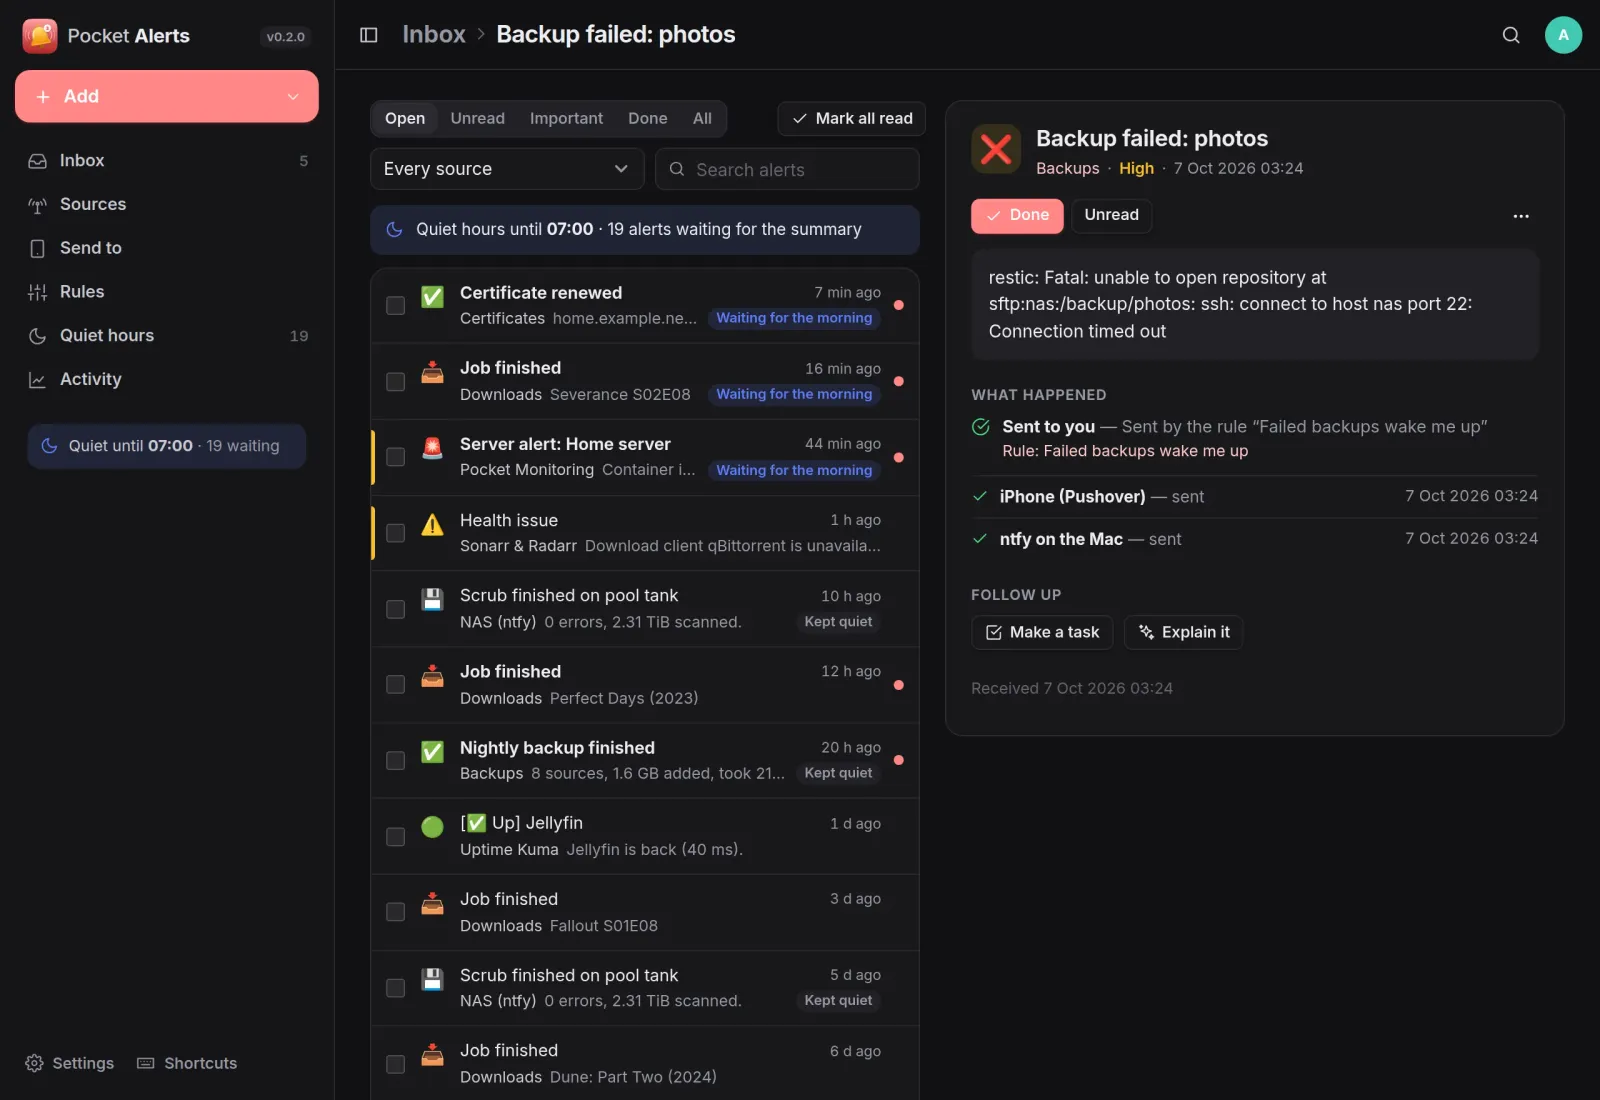Select the Certificate renewed checkbox
The width and height of the screenshot is (1600, 1100).
point(396,305)
